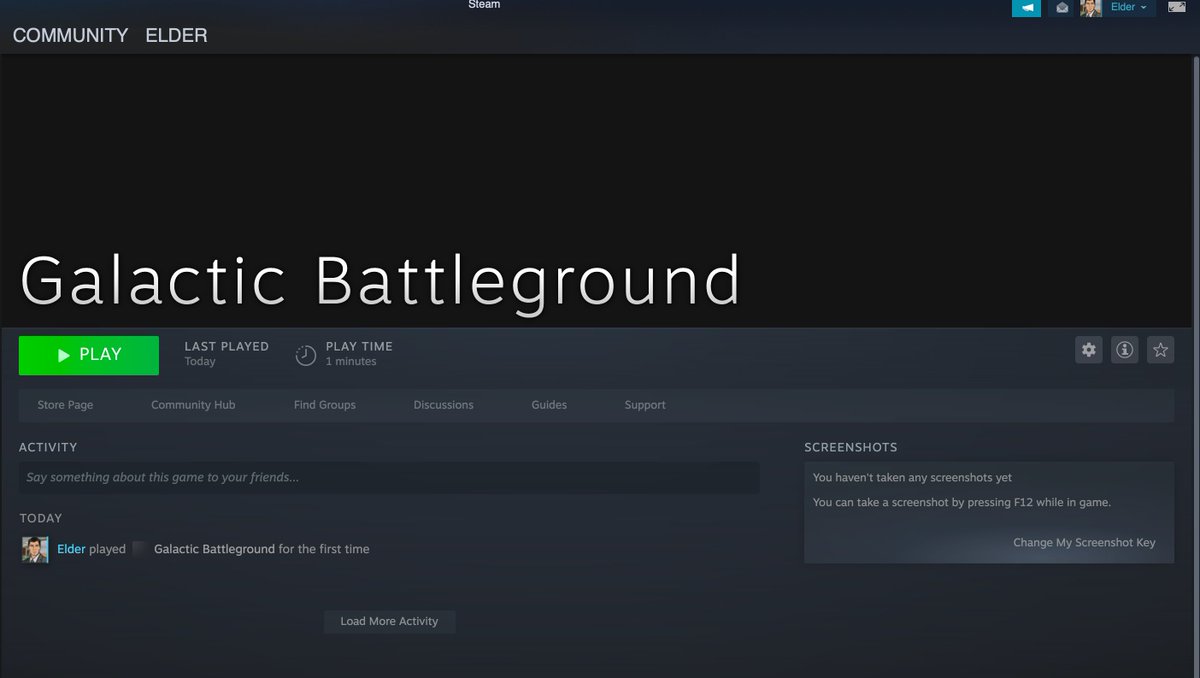
Task: Show game information icon
Action: pyautogui.click(x=1125, y=350)
